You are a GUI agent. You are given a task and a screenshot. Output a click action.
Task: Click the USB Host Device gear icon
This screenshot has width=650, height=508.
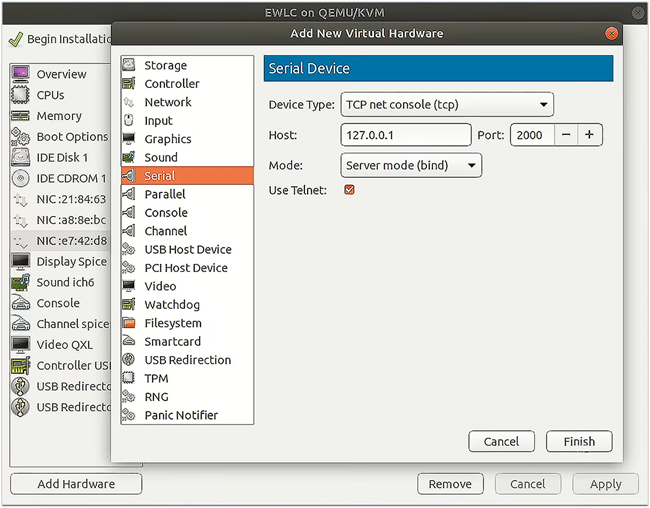129,249
